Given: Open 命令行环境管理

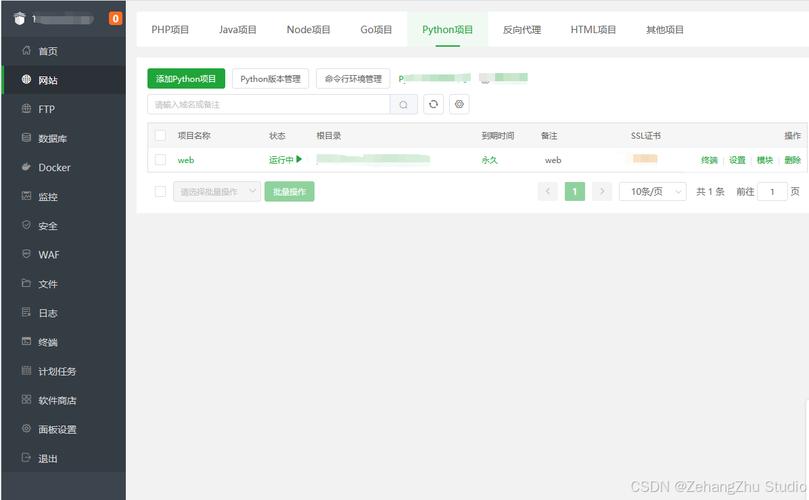Looking at the screenshot, I should [x=353, y=78].
